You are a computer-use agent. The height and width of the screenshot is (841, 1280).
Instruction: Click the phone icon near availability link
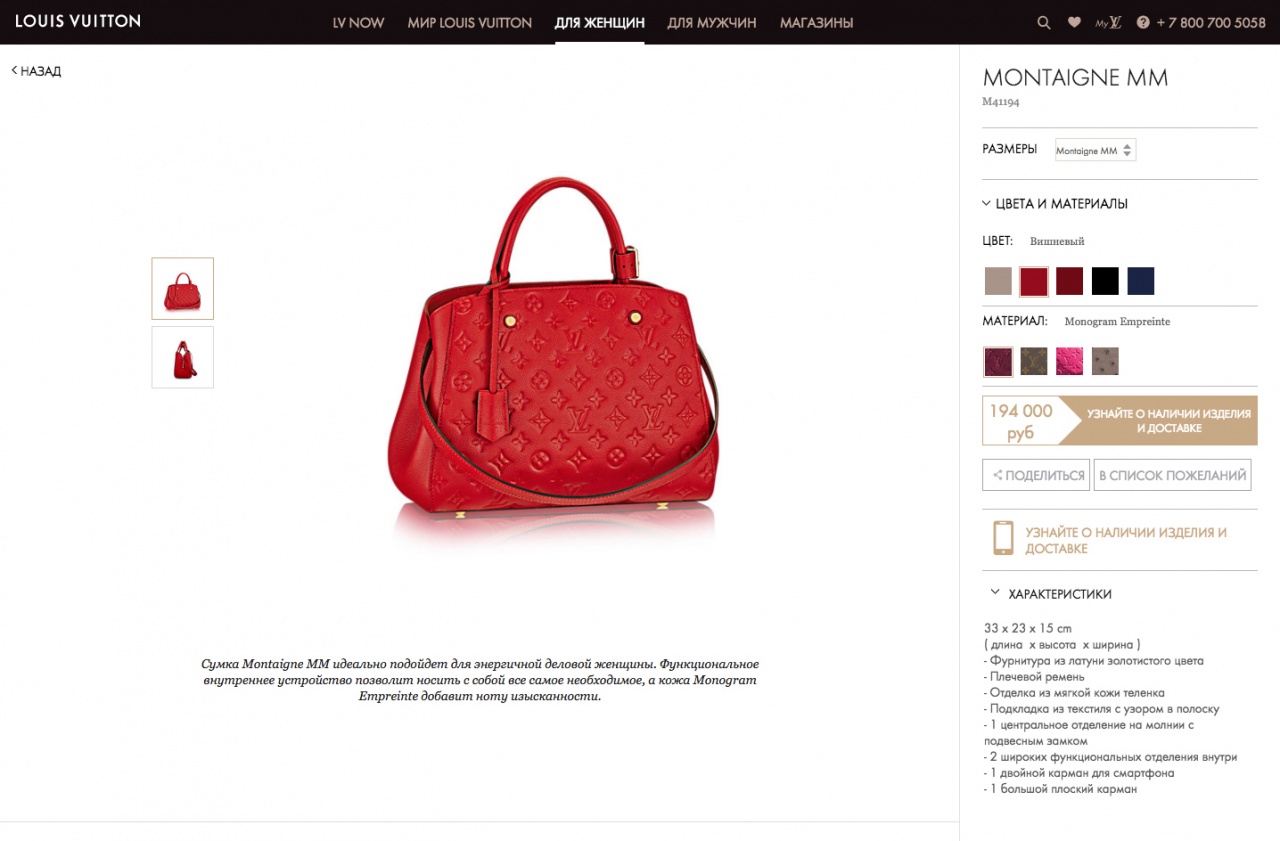pyautogui.click(x=1003, y=538)
